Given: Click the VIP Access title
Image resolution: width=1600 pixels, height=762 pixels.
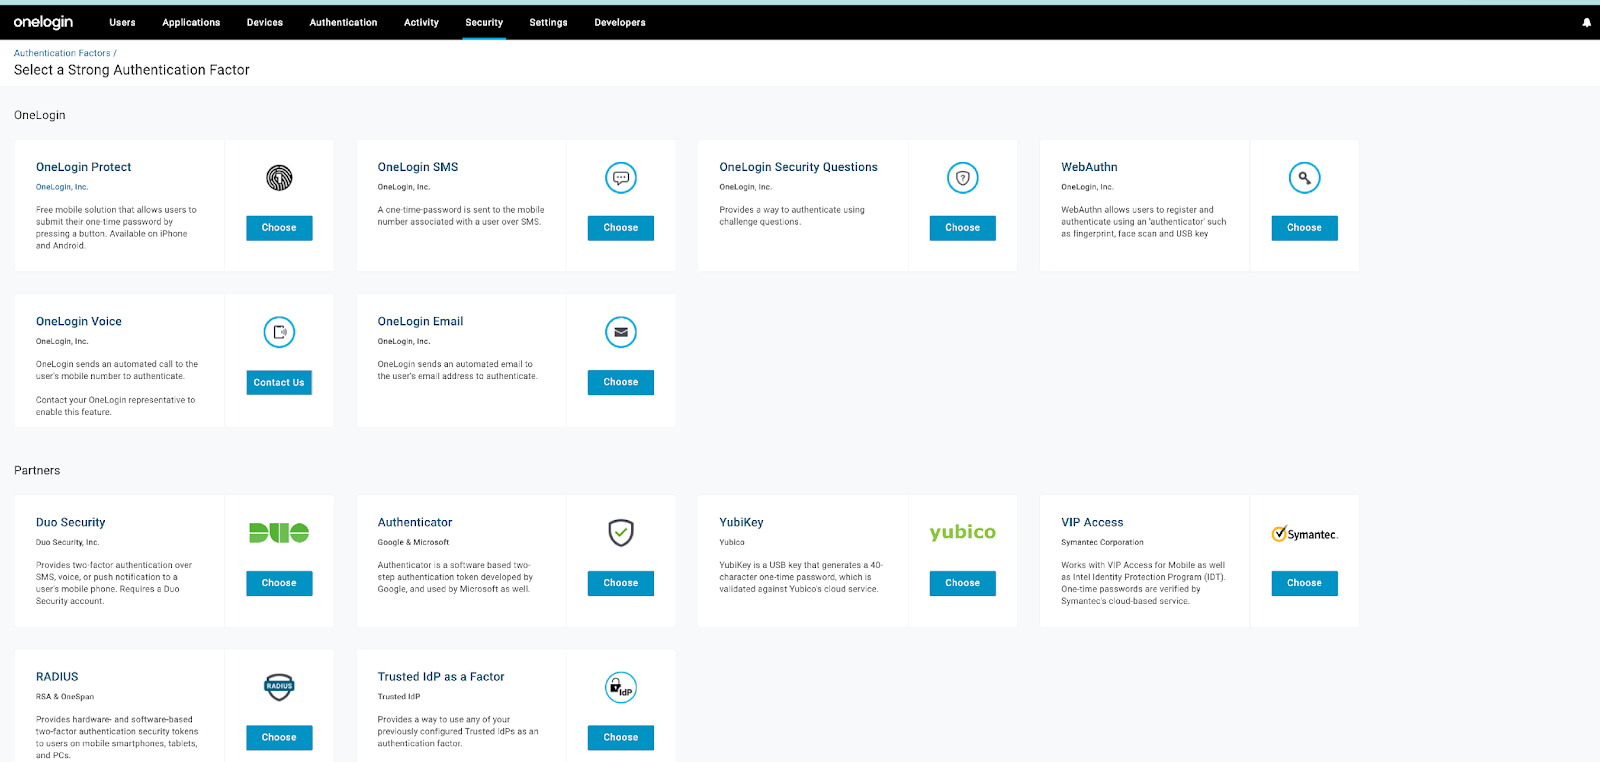Looking at the screenshot, I should point(1092,522).
